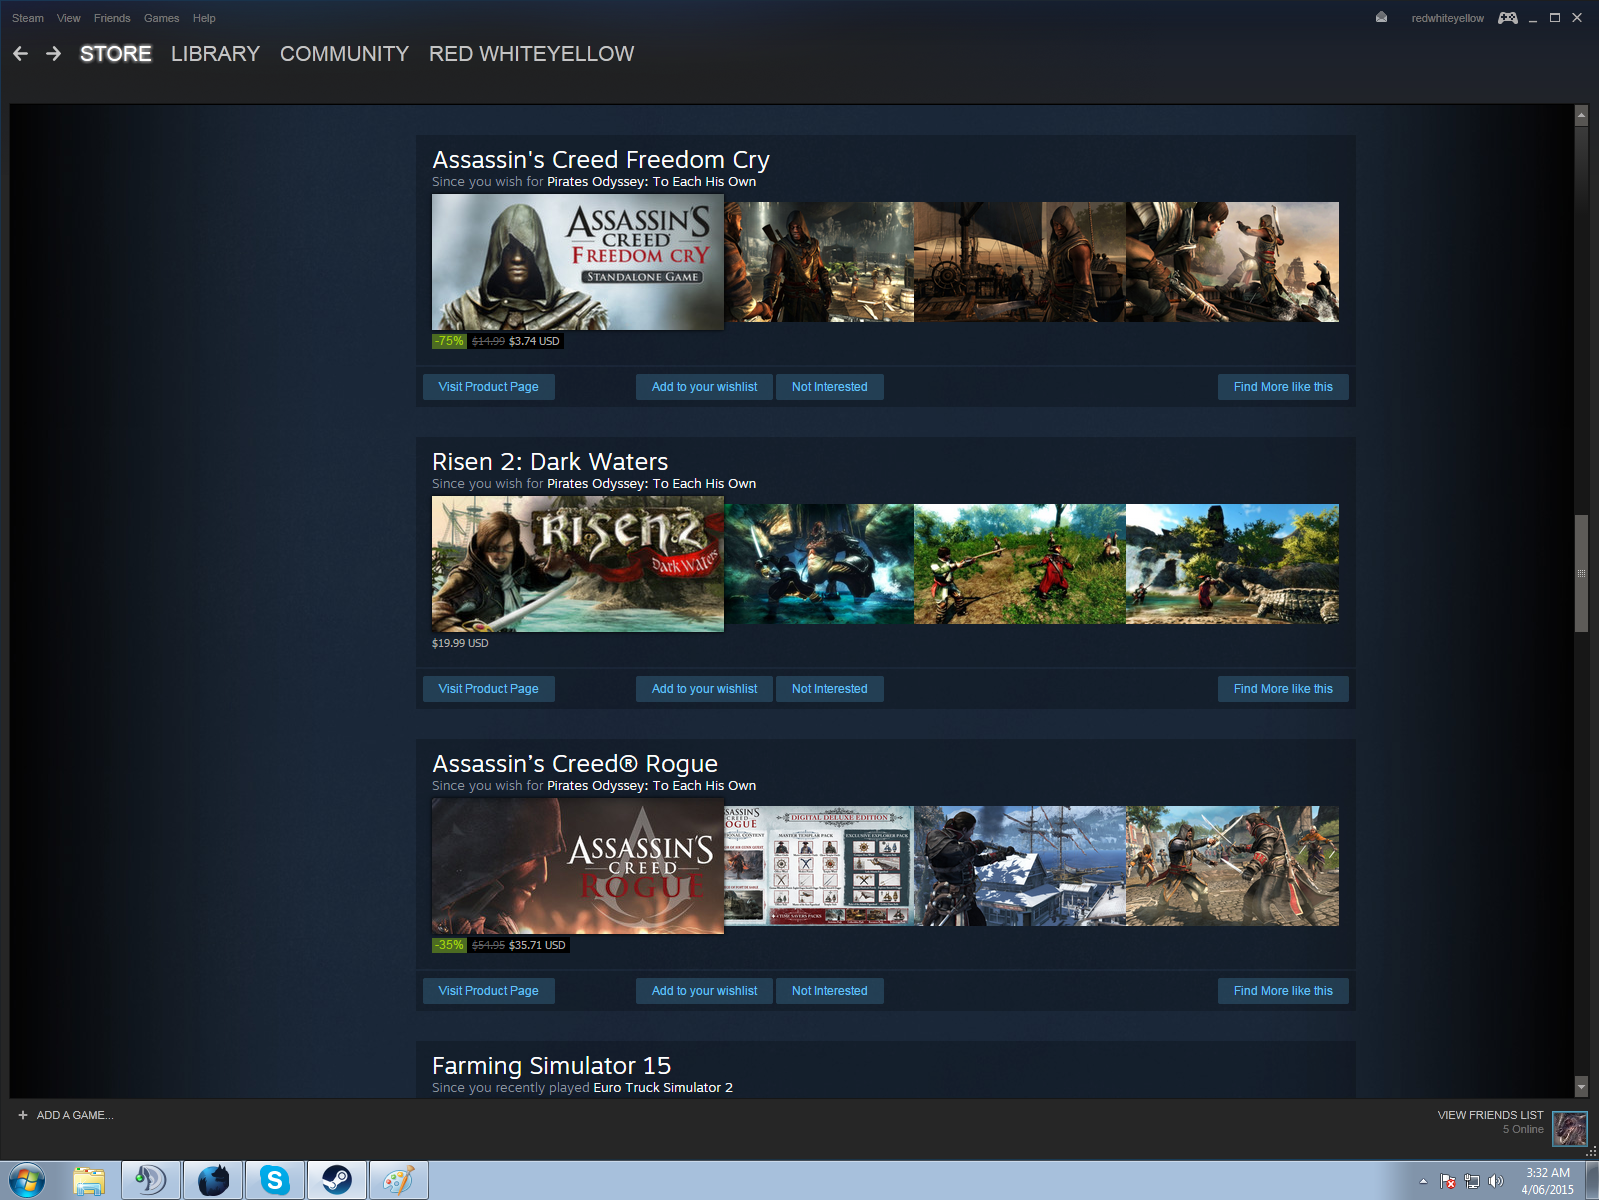Click the friend avatar near friends list

pyautogui.click(x=1569, y=1128)
